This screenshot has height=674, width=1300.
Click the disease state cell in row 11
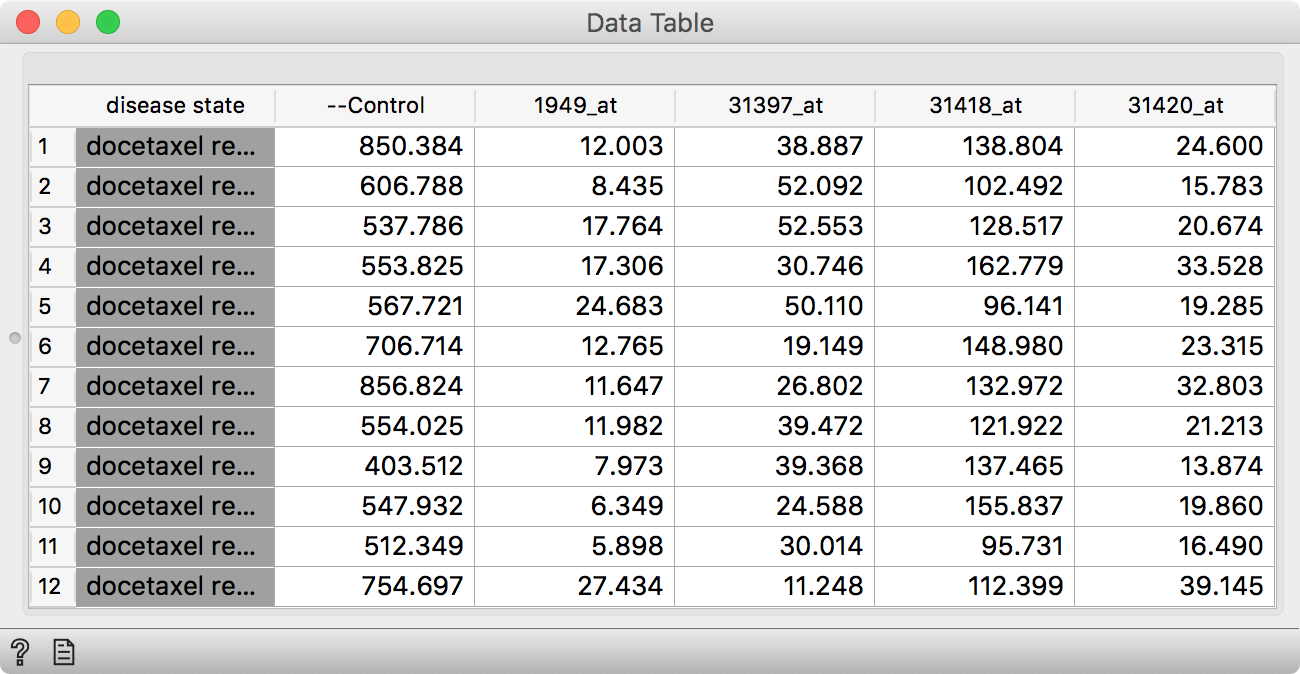tap(175, 546)
